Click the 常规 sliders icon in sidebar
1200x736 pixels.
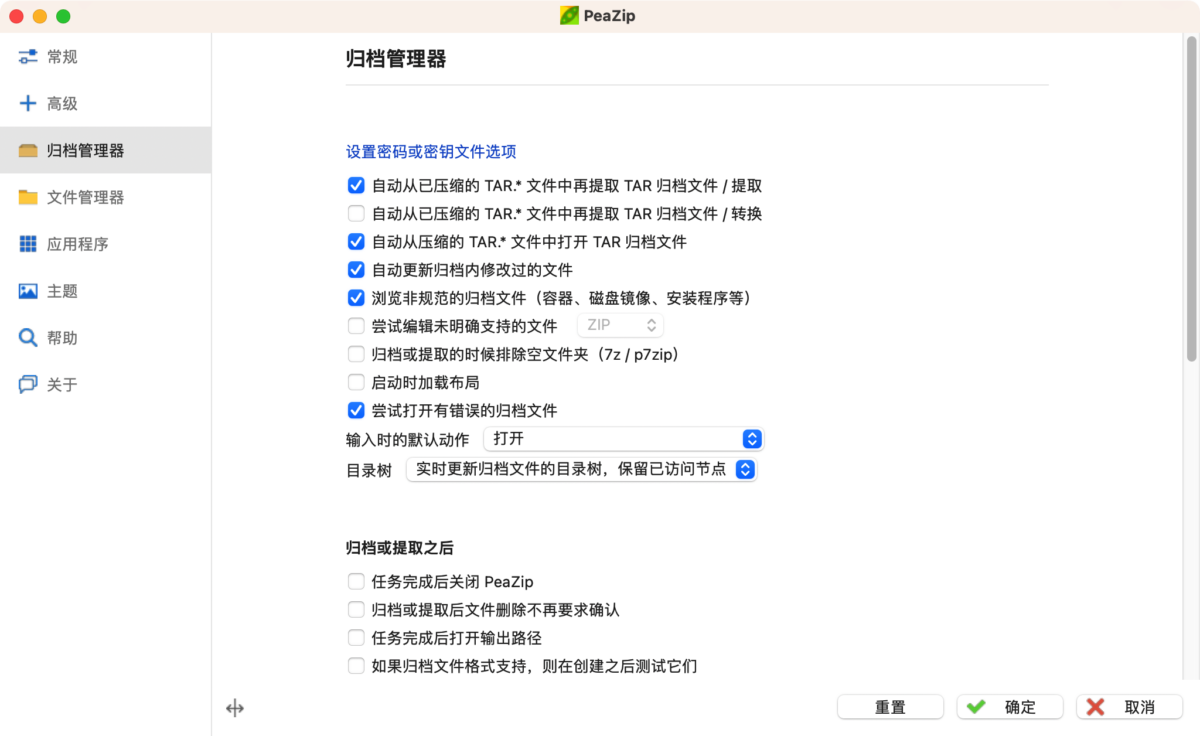[28, 57]
